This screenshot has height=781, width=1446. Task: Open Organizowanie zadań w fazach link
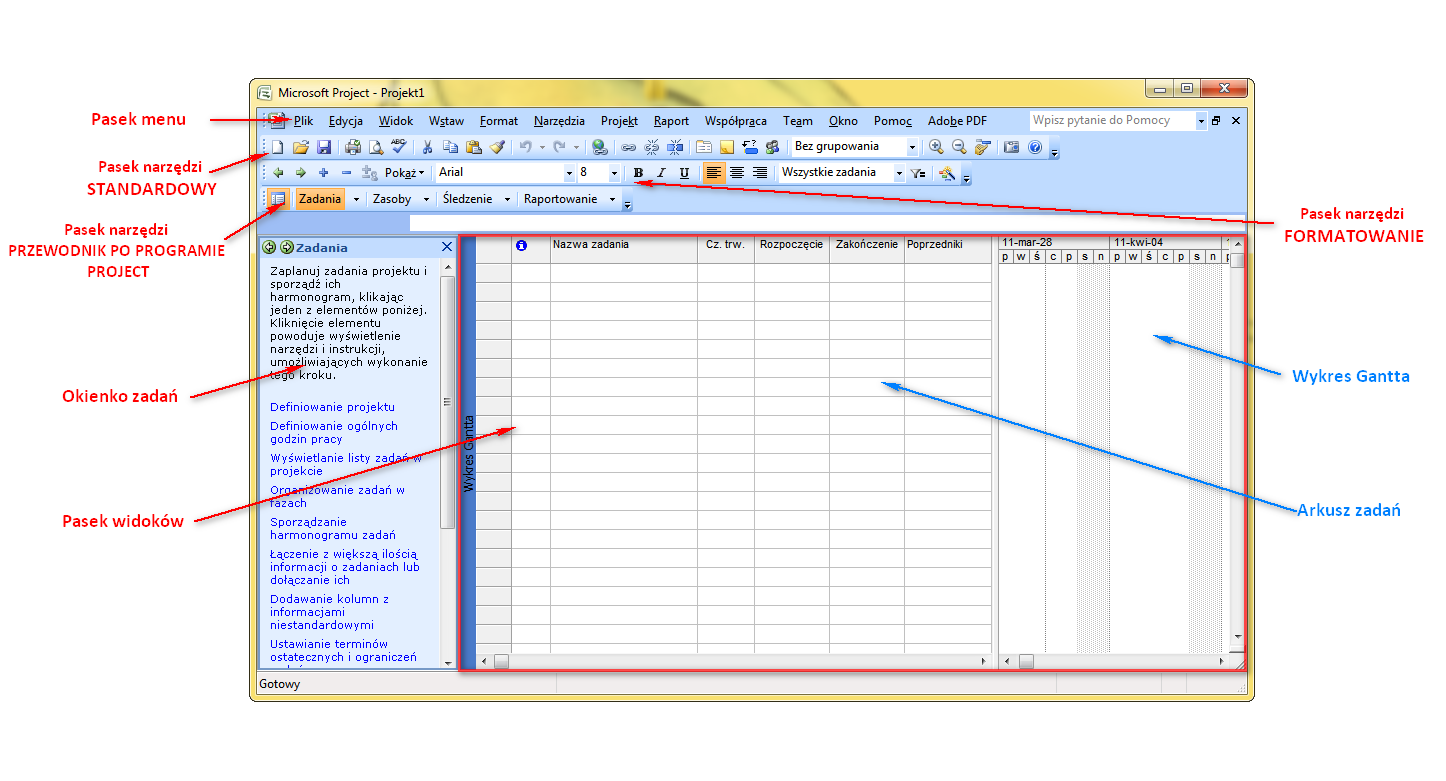click(x=337, y=496)
